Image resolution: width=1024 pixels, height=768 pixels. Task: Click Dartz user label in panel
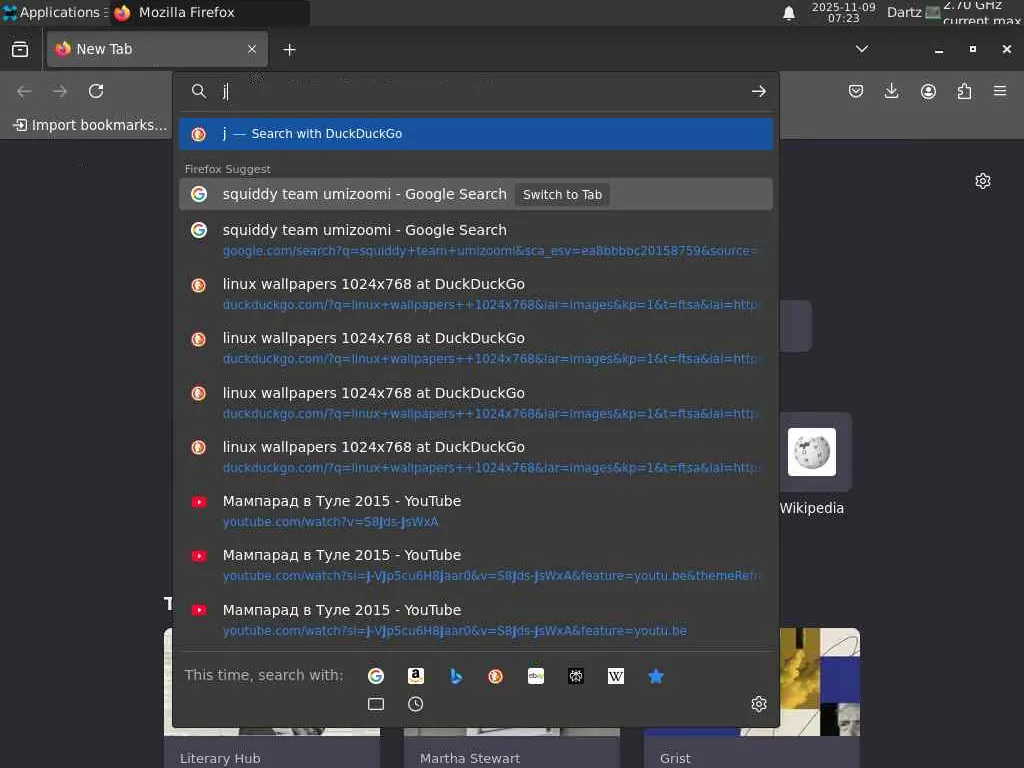click(x=904, y=12)
